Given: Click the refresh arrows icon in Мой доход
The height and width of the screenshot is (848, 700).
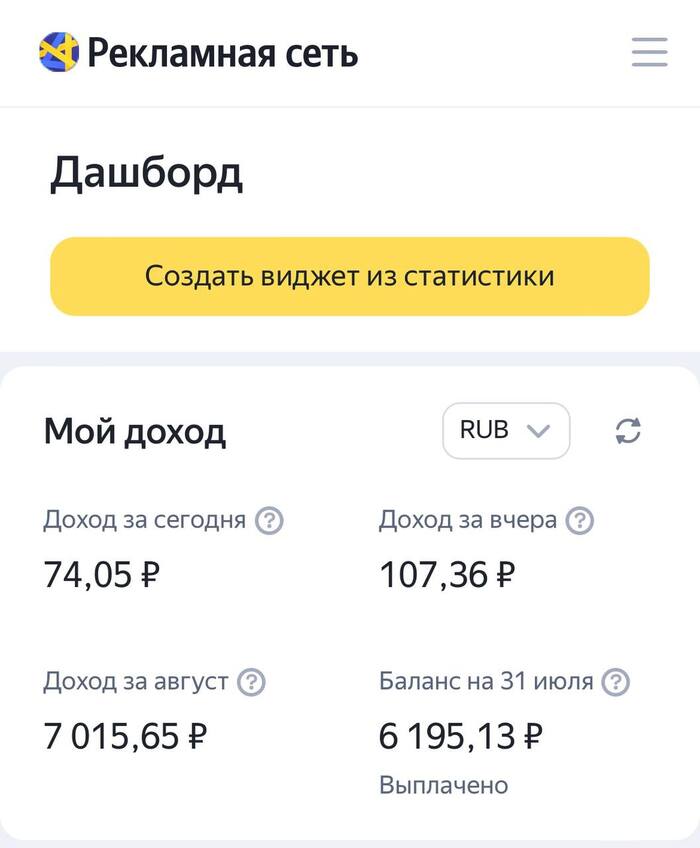Looking at the screenshot, I should point(626,430).
